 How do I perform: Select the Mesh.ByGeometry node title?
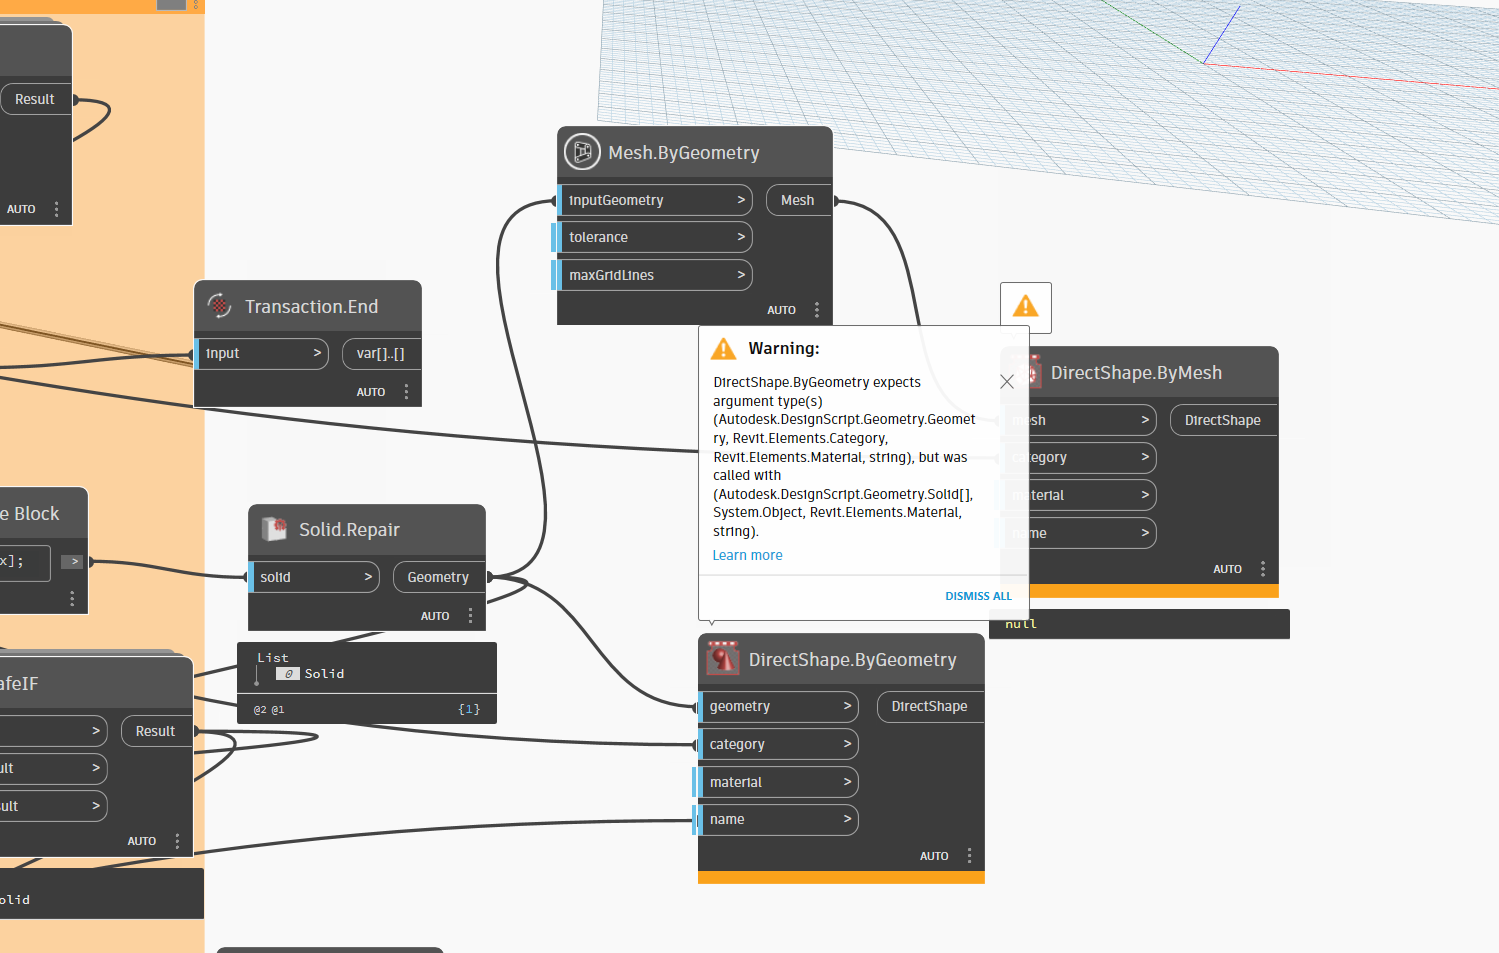684,153
